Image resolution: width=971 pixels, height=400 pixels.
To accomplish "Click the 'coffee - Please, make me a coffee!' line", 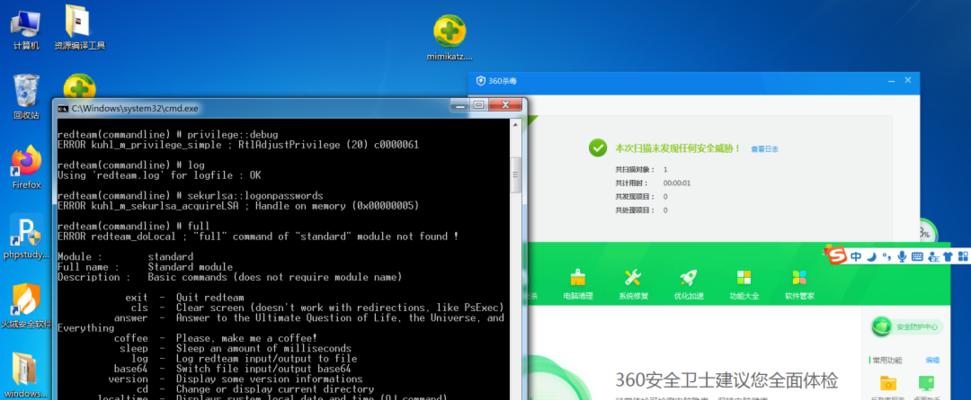I will point(216,338).
